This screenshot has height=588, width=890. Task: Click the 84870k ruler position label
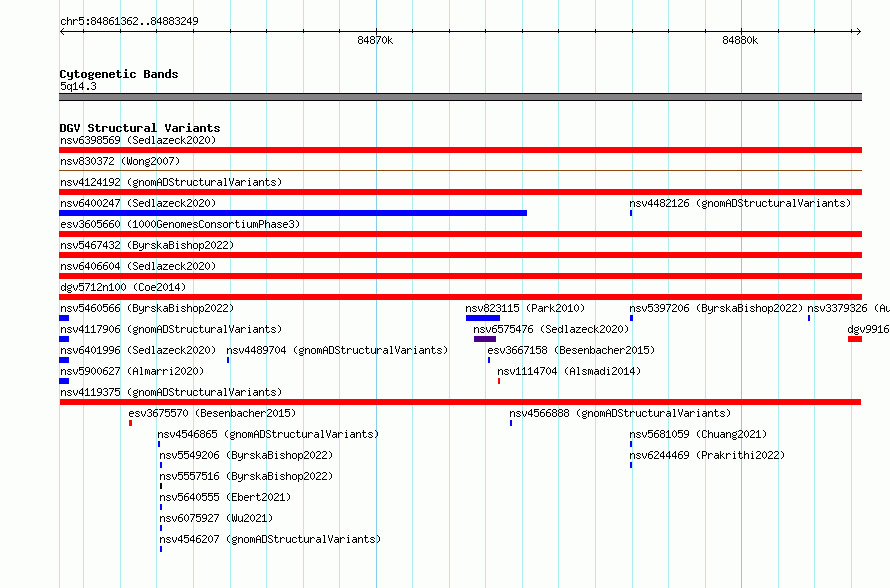[375, 40]
